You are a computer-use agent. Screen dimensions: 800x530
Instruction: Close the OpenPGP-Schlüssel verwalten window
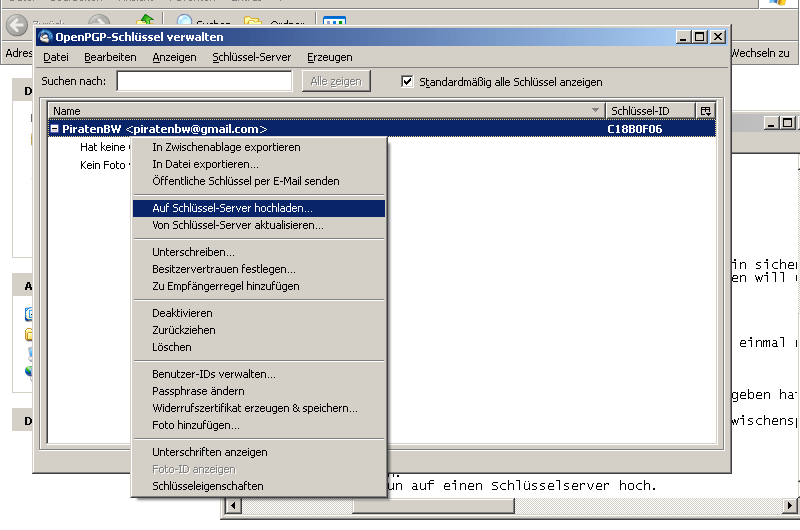(717, 37)
